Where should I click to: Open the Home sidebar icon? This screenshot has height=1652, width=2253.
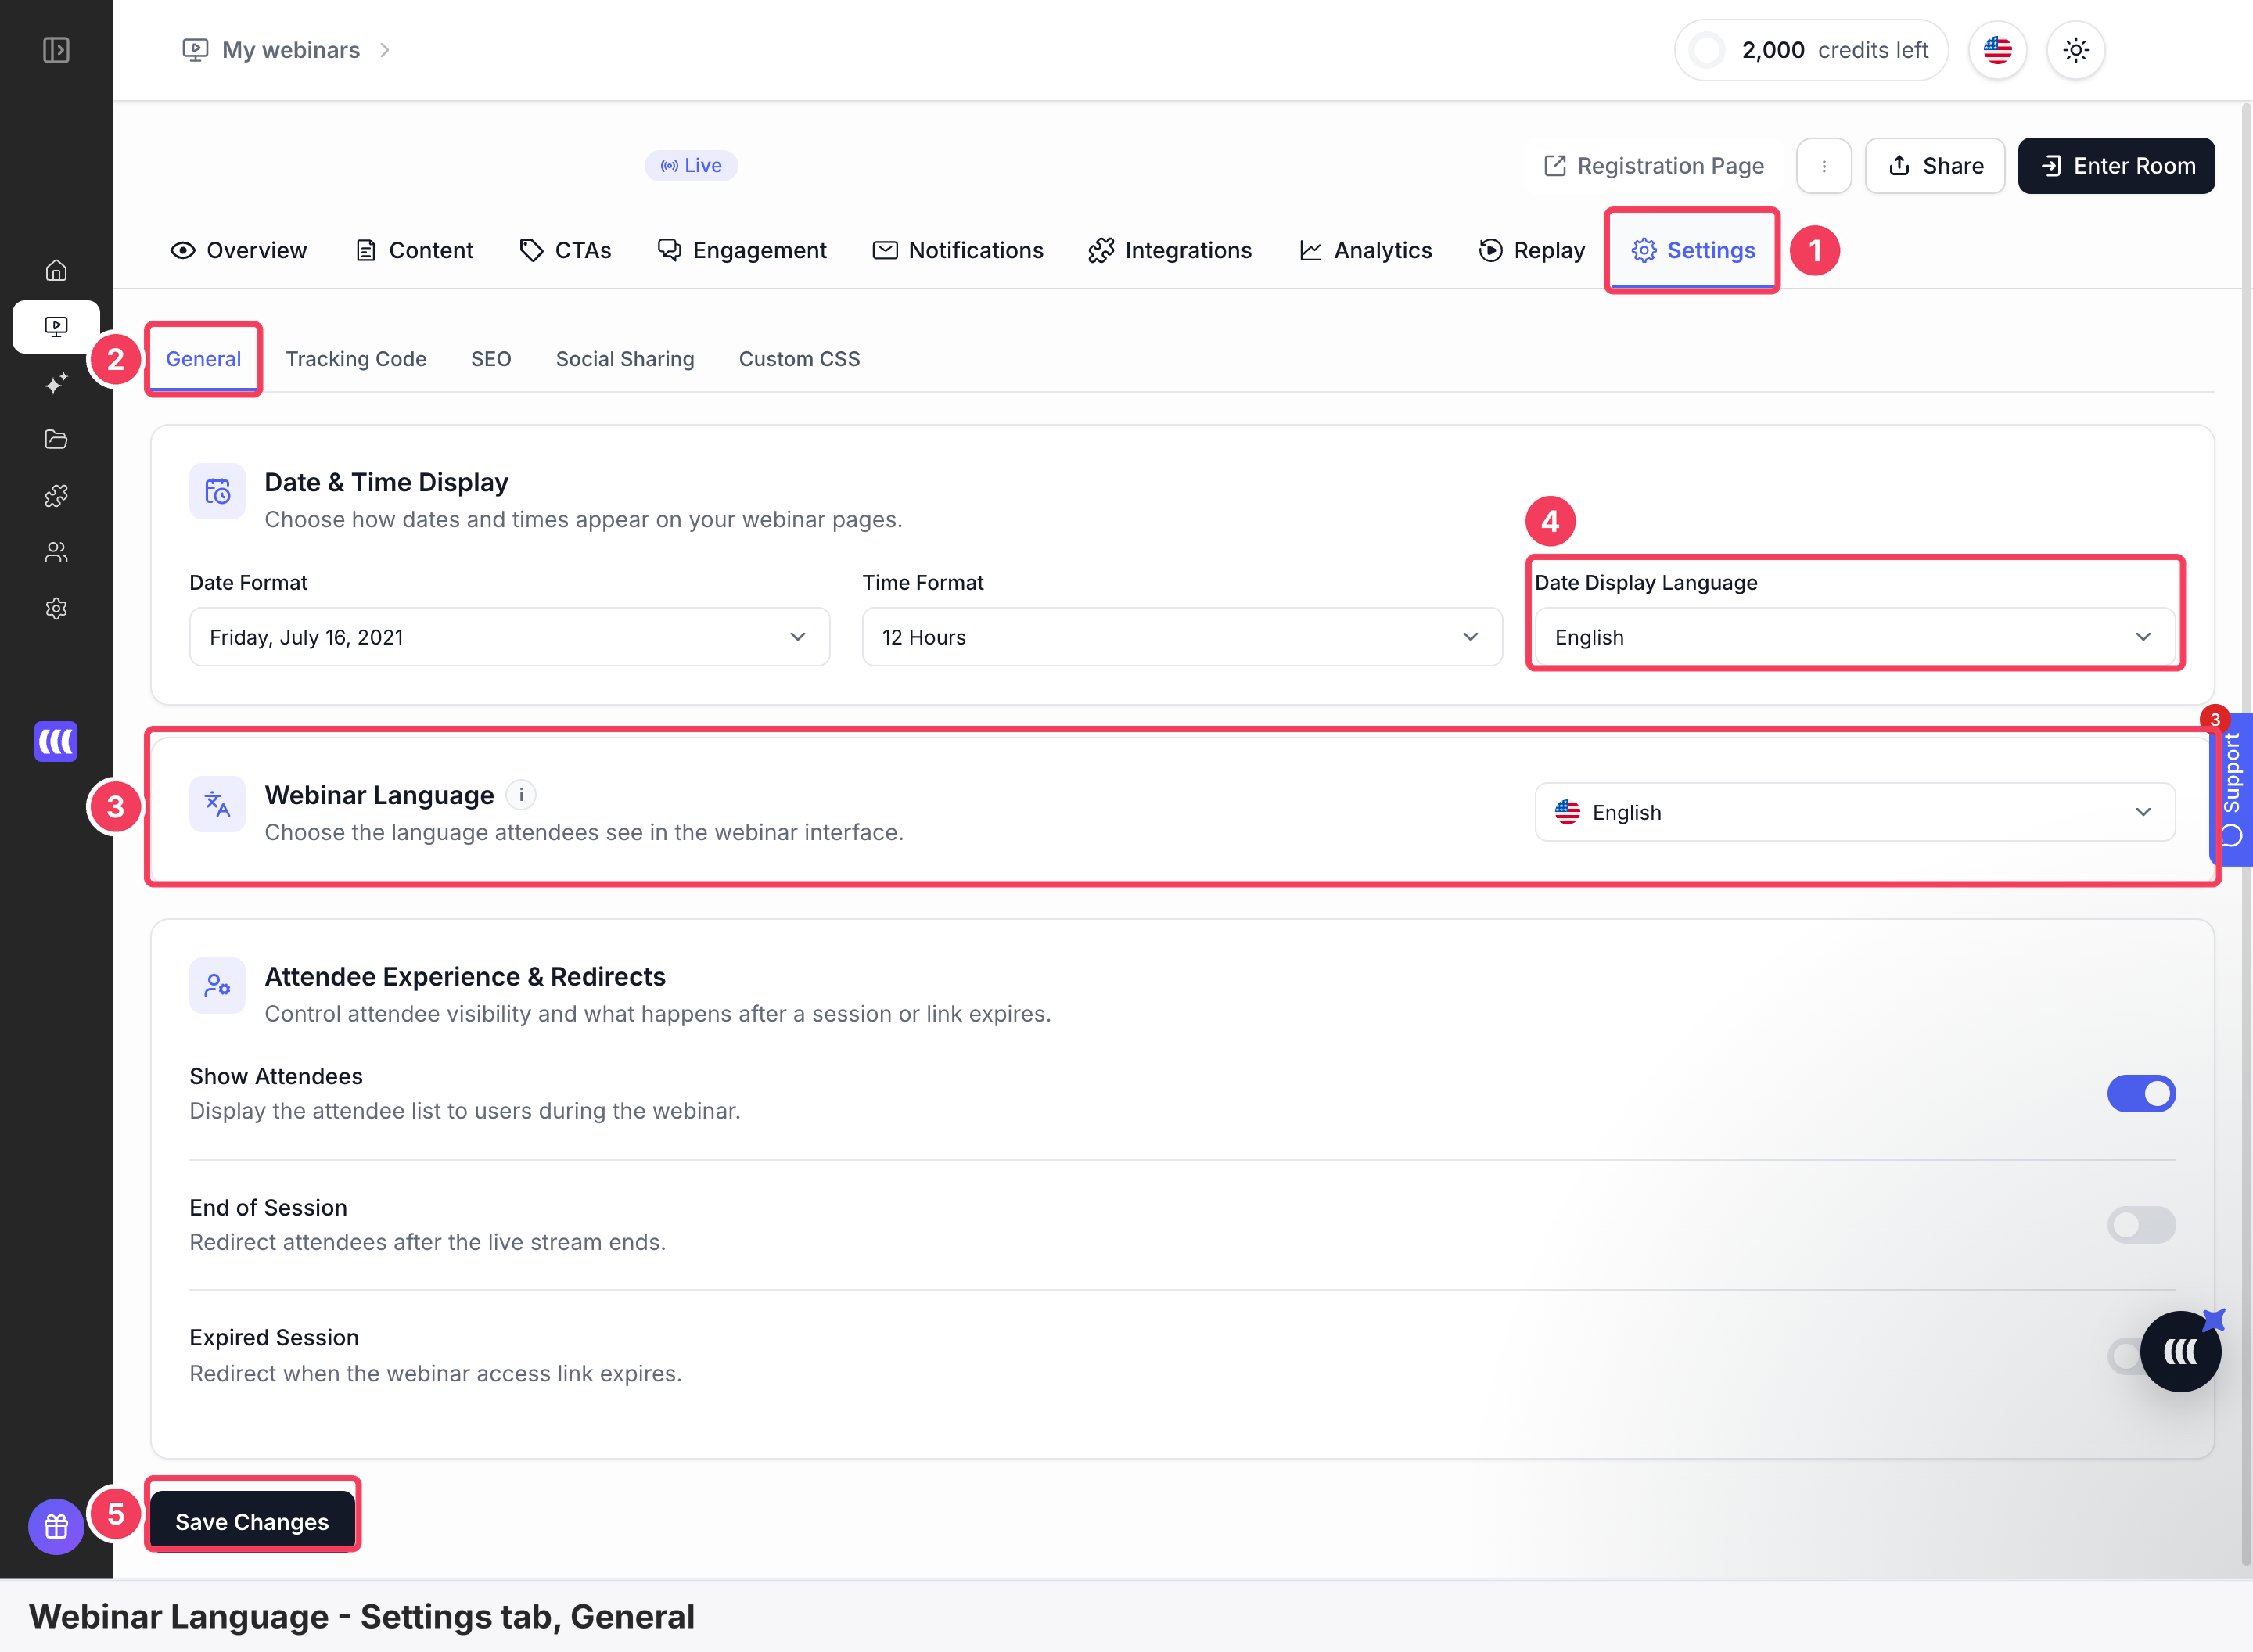click(56, 270)
